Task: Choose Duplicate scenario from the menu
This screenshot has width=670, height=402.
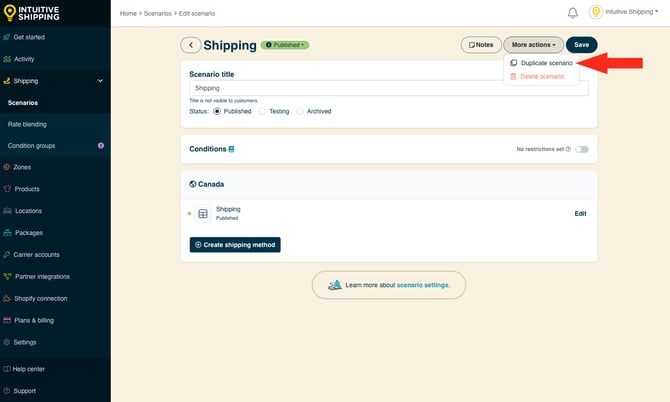Action: [546, 63]
